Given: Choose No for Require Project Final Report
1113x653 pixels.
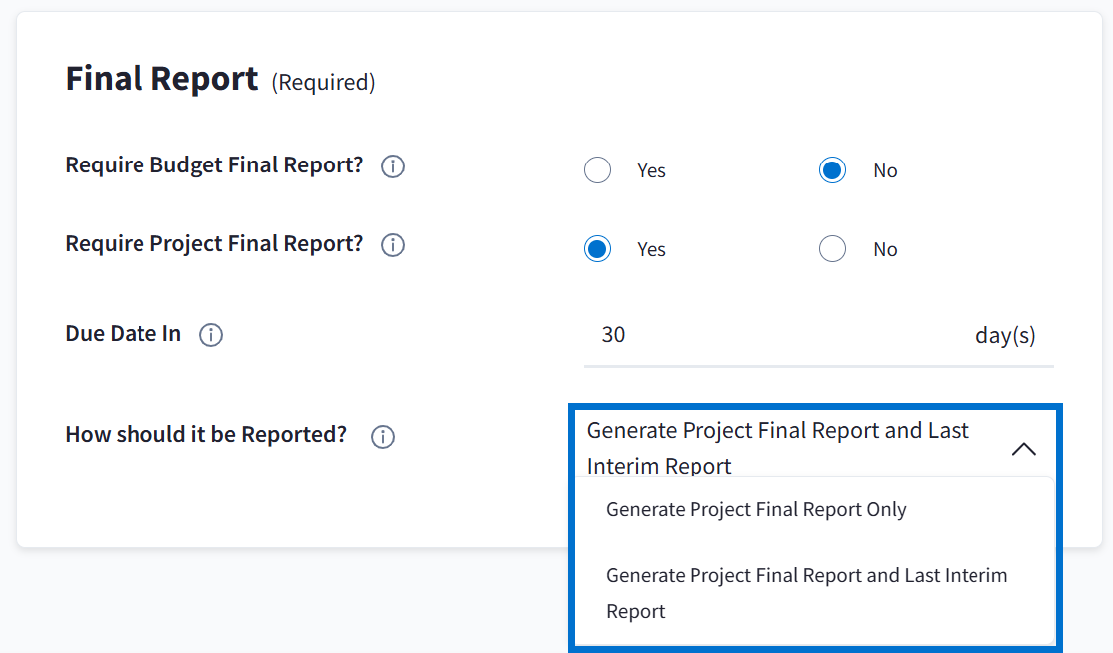Looking at the screenshot, I should [x=832, y=249].
